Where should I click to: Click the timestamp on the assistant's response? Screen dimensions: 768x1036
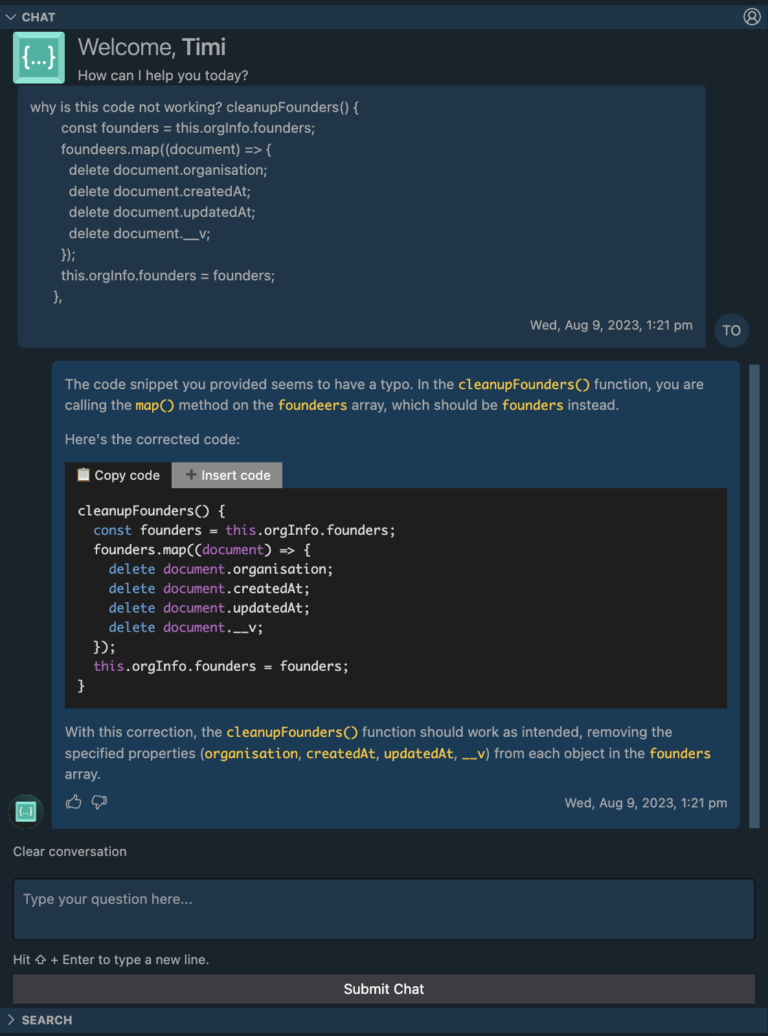click(x=645, y=803)
